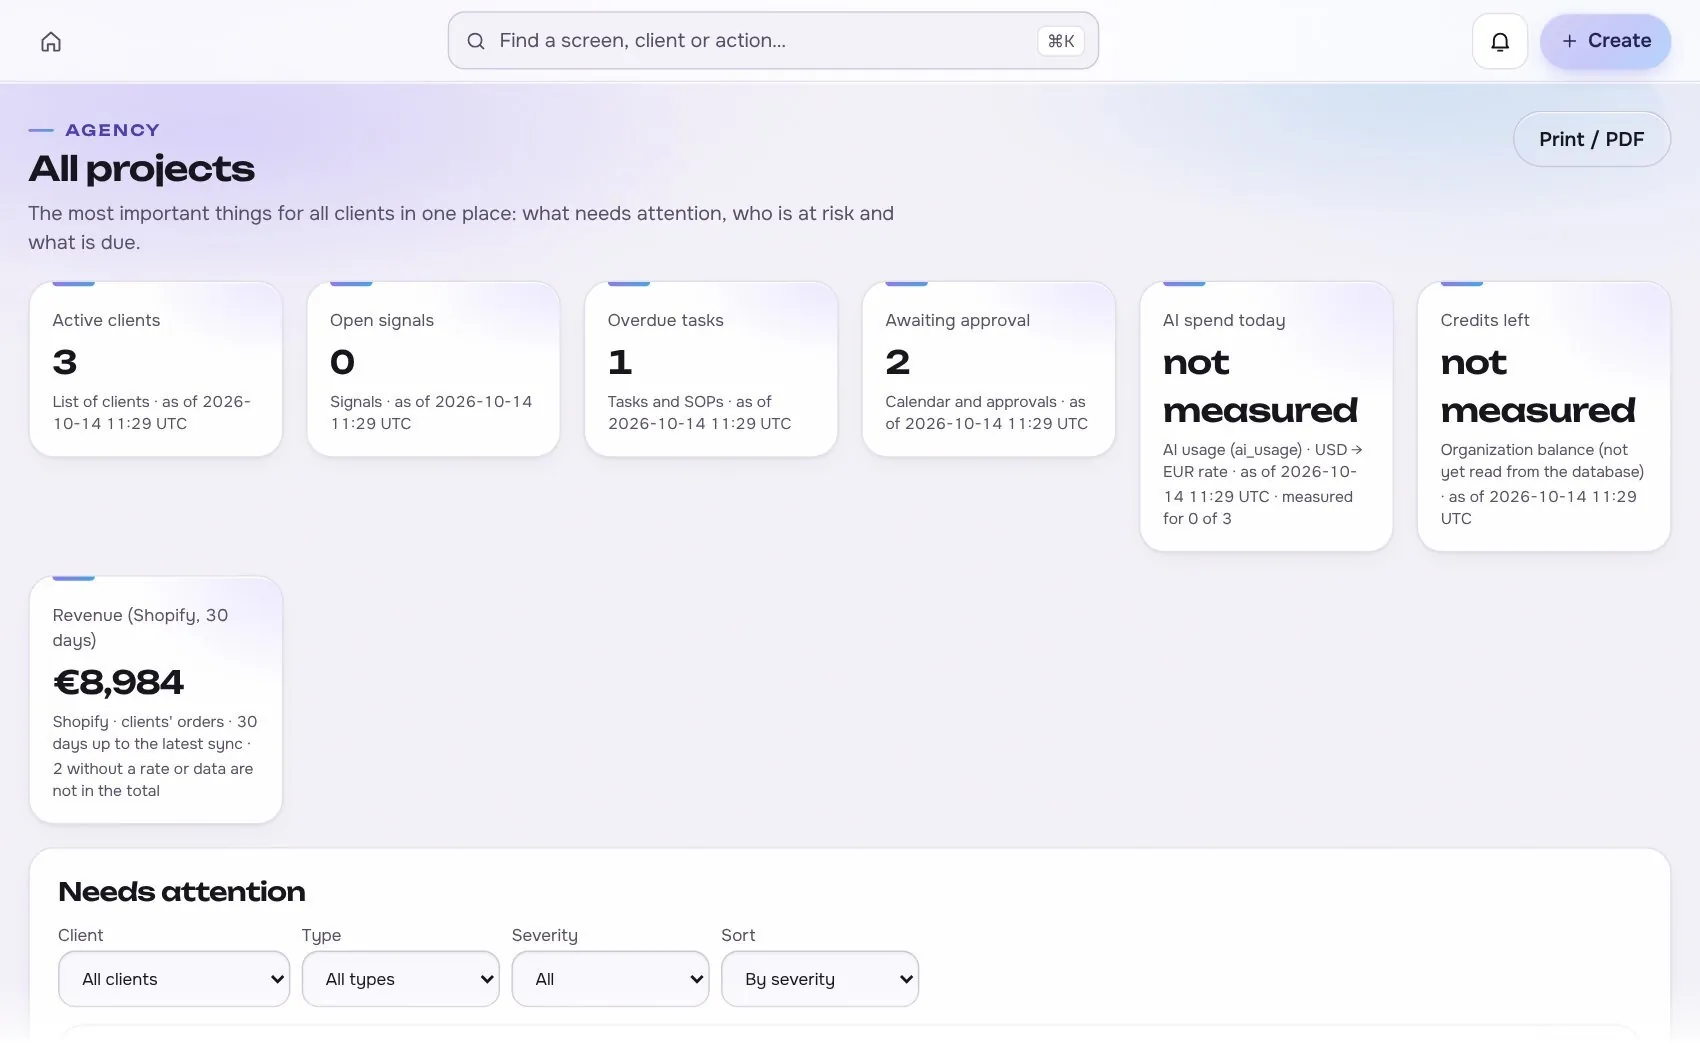Click the €8,984 revenue value
This screenshot has height=1062, width=1700.
click(x=118, y=682)
